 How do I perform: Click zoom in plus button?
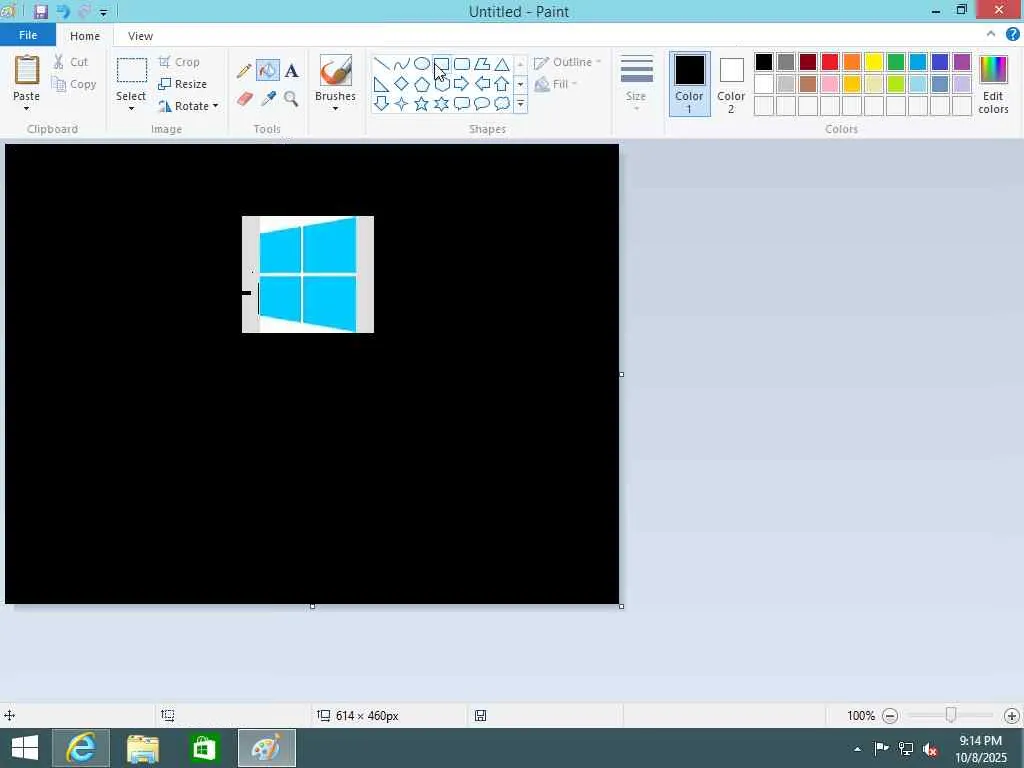pyautogui.click(x=1012, y=716)
